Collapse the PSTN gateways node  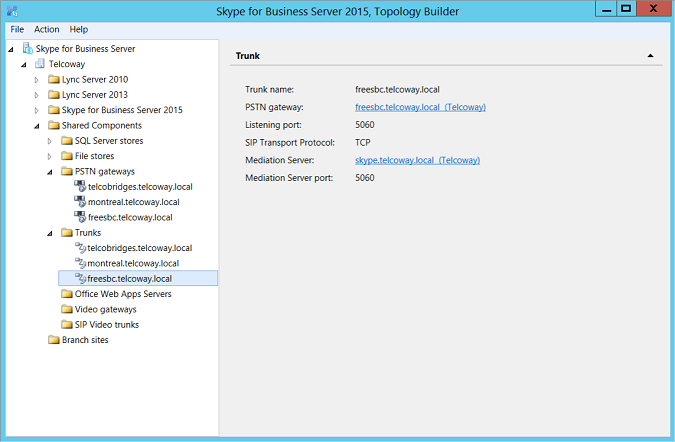[50, 172]
